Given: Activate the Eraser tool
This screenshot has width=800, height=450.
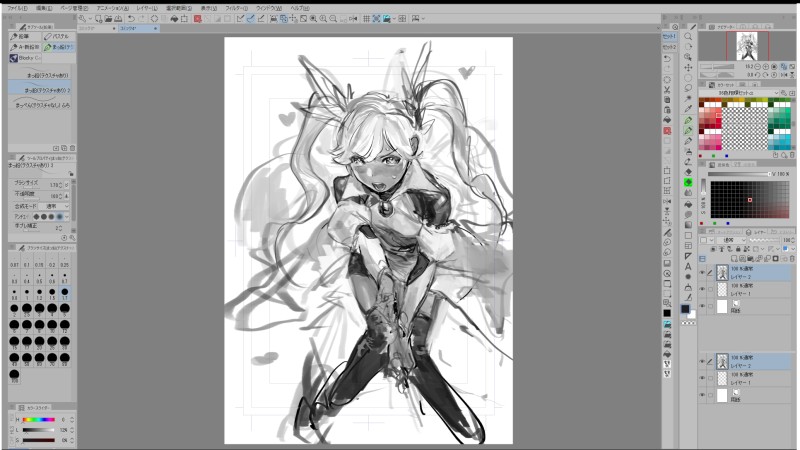Looking at the screenshot, I should [688, 172].
